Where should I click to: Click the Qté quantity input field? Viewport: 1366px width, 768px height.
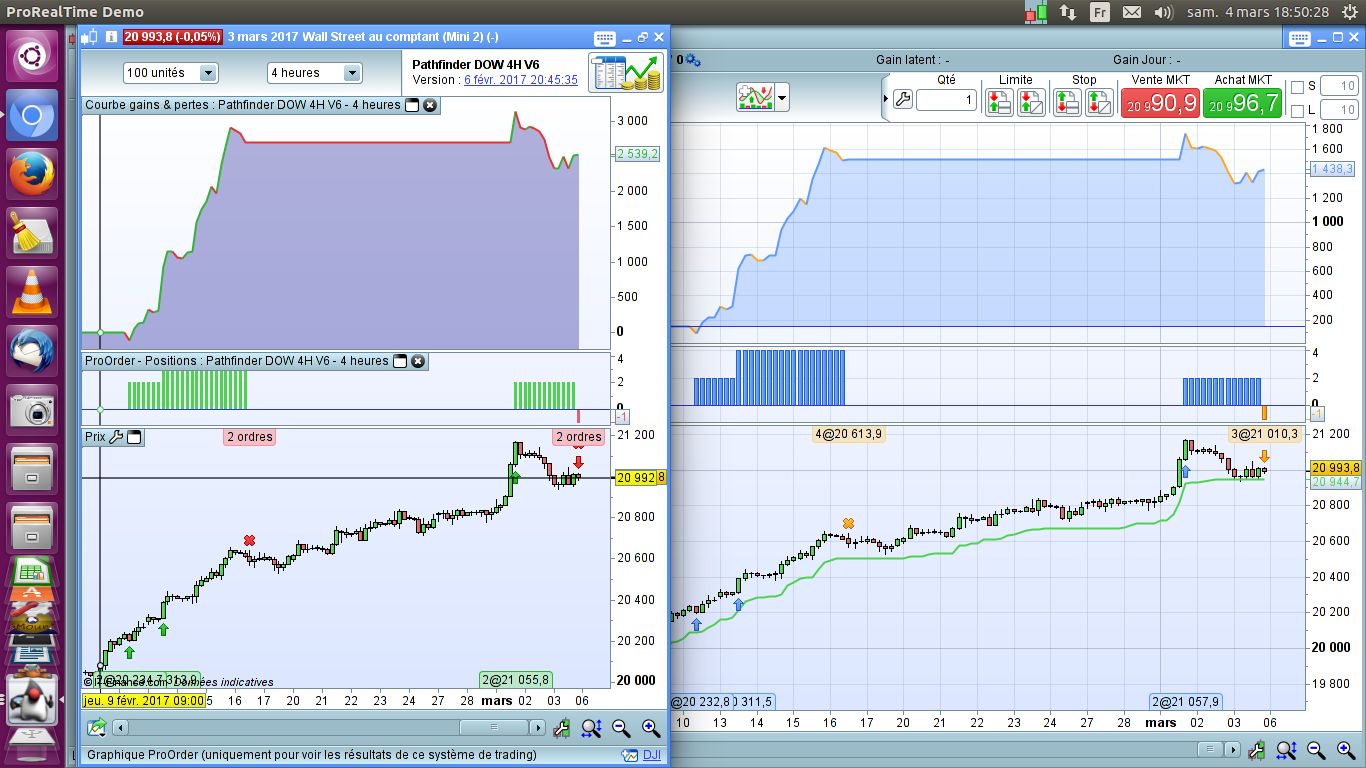coord(946,100)
